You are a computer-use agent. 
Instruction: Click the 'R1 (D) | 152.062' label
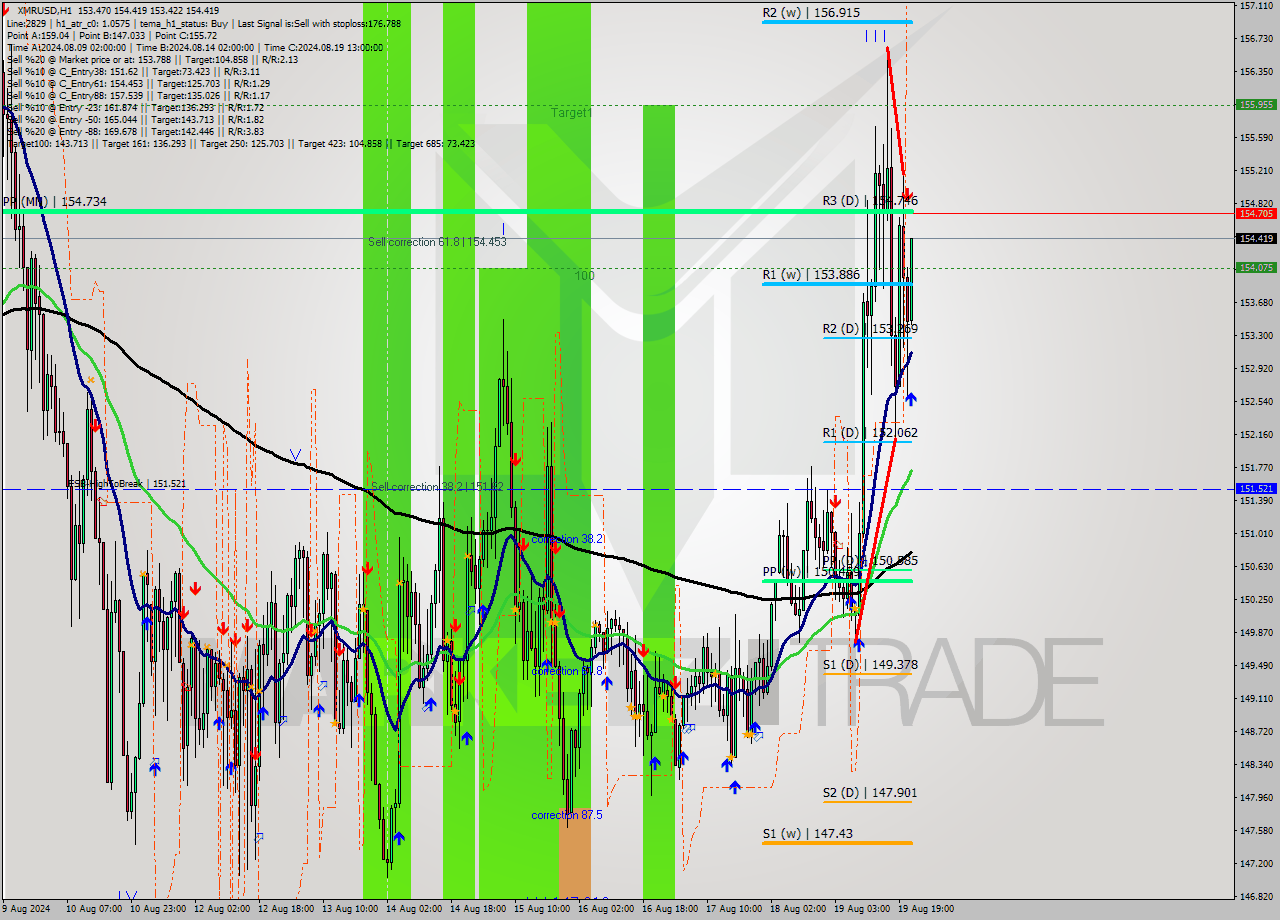pos(870,432)
